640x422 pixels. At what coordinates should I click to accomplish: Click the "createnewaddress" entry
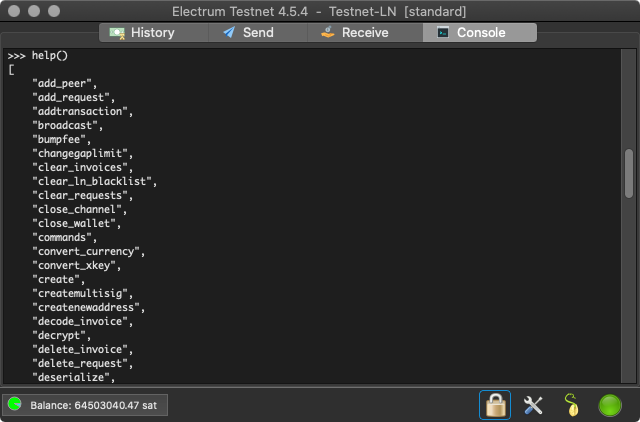pos(89,308)
